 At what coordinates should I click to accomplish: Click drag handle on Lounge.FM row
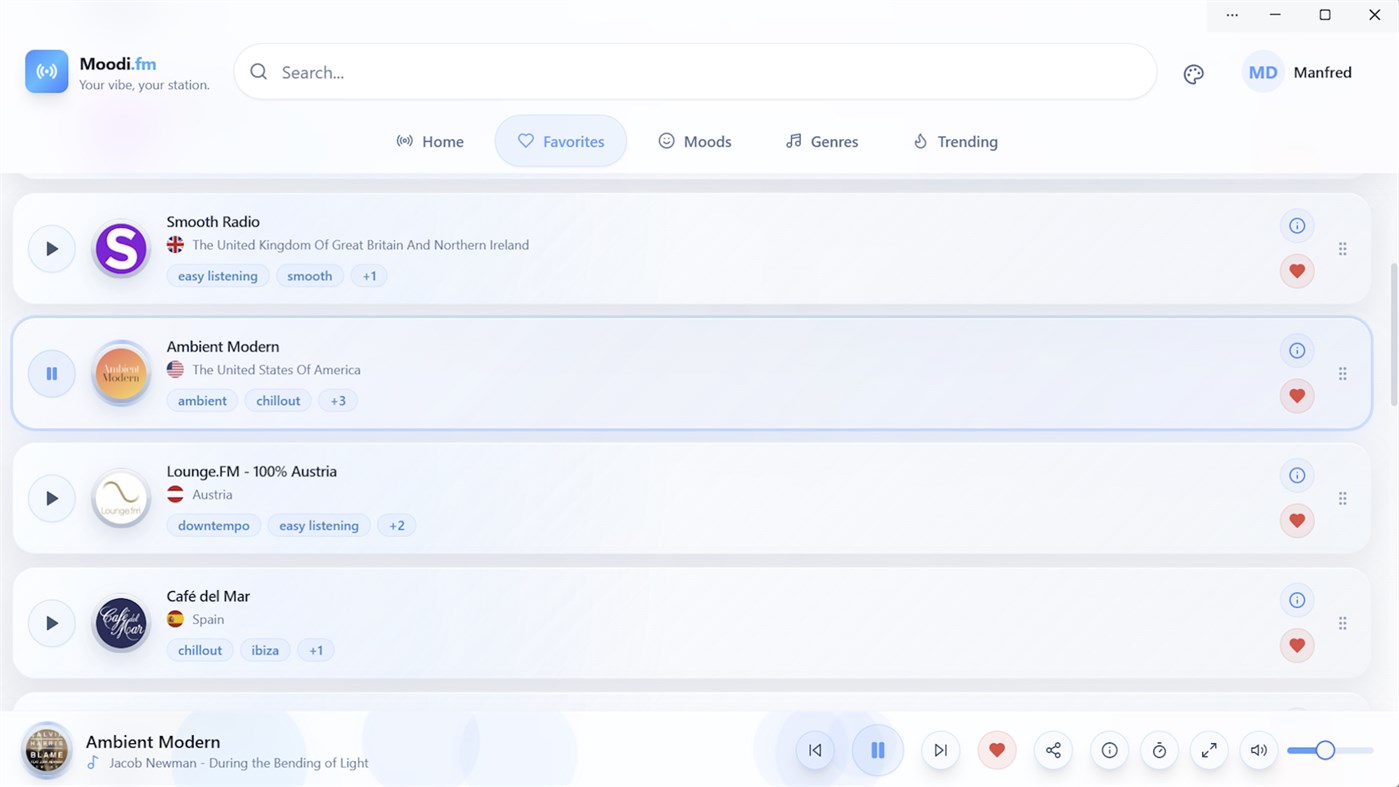(x=1342, y=498)
